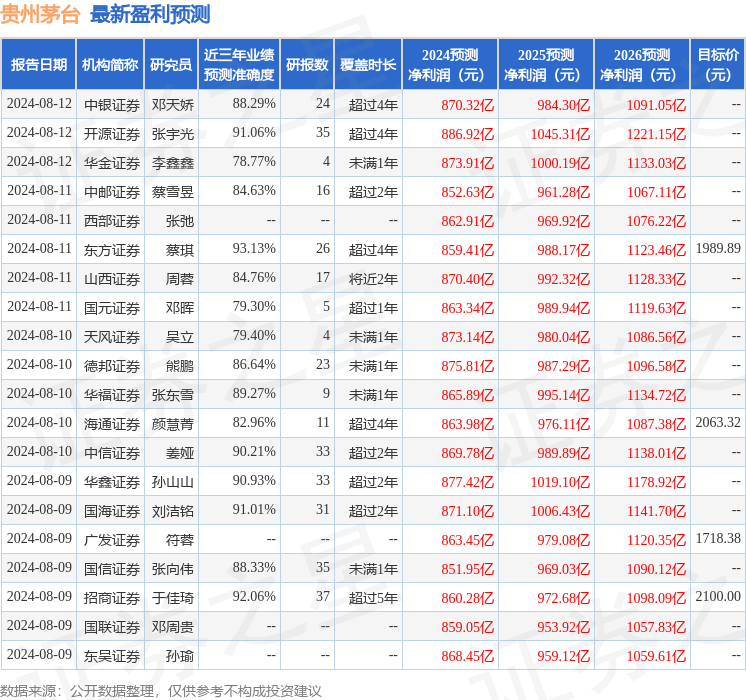Select the 华鑫证券 institution cell

click(x=112, y=483)
